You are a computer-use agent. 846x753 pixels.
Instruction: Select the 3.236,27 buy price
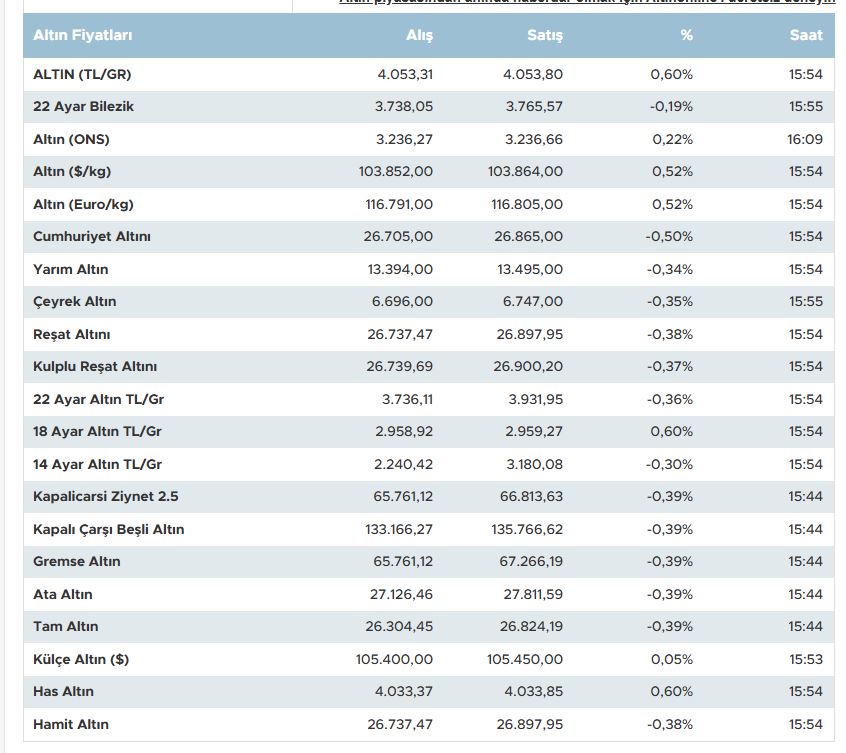coord(405,140)
